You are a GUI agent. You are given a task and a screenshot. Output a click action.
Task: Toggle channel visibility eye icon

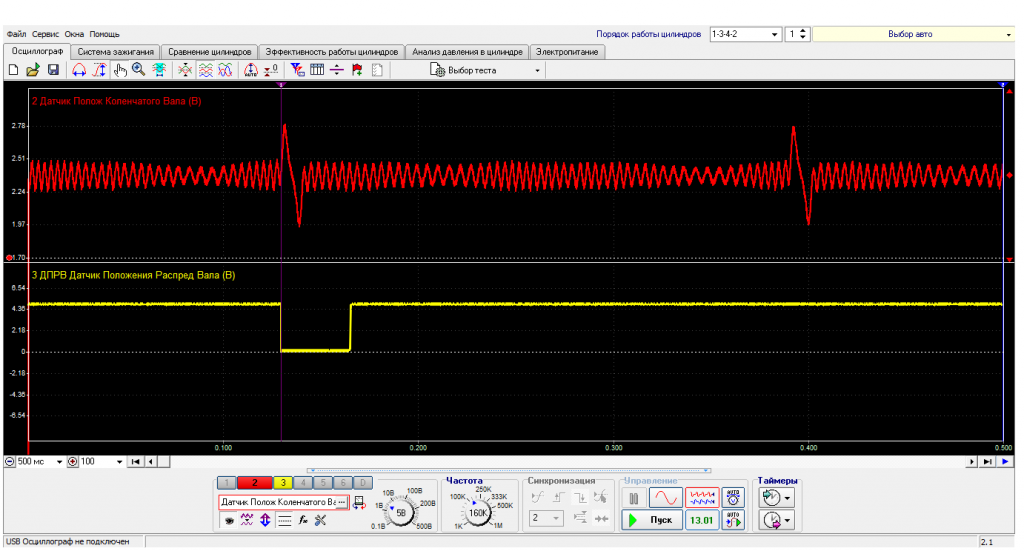pos(229,521)
